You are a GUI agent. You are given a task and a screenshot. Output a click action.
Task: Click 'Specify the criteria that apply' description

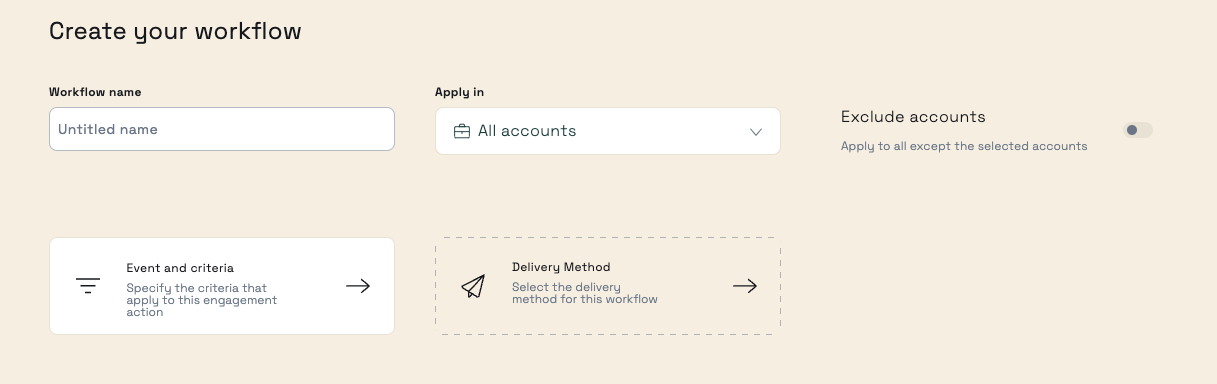(202, 300)
